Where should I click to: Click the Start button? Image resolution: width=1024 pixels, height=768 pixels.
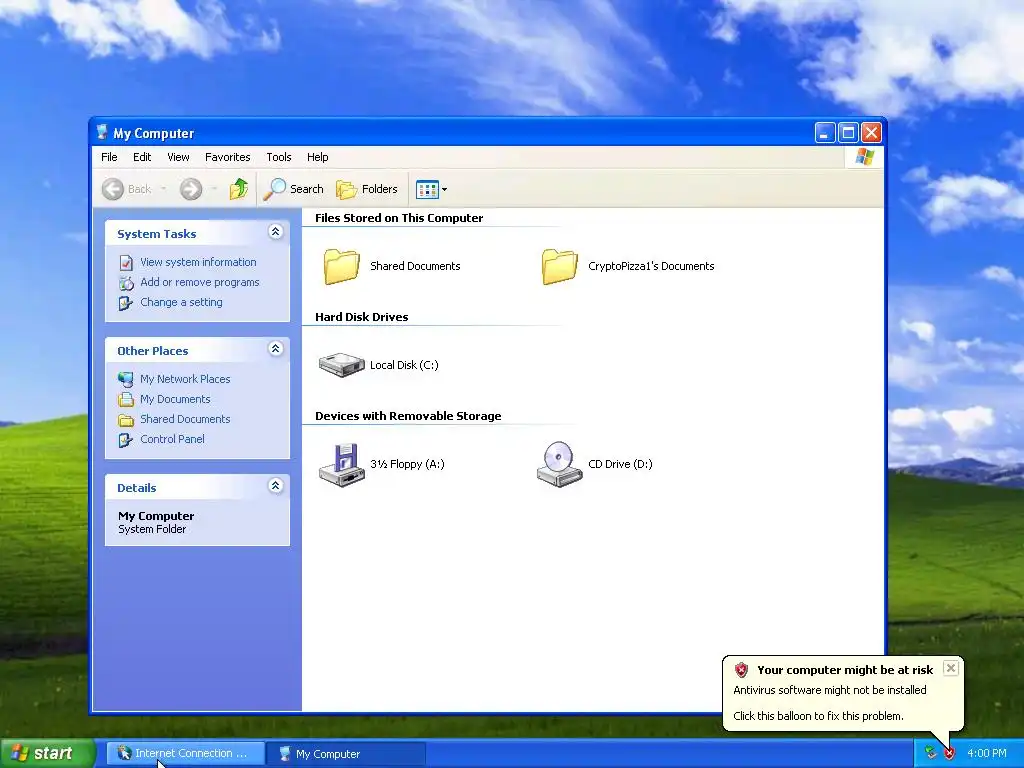[48, 754]
